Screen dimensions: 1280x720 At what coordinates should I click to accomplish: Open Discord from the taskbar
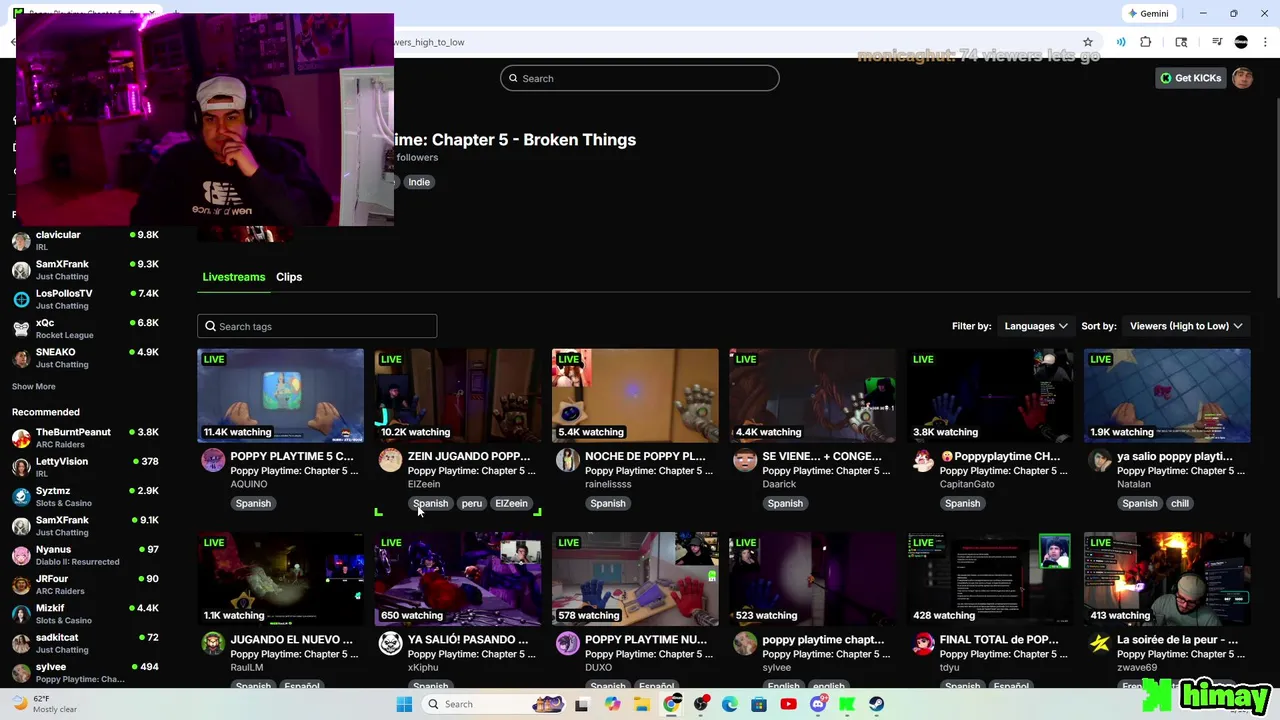coord(818,704)
